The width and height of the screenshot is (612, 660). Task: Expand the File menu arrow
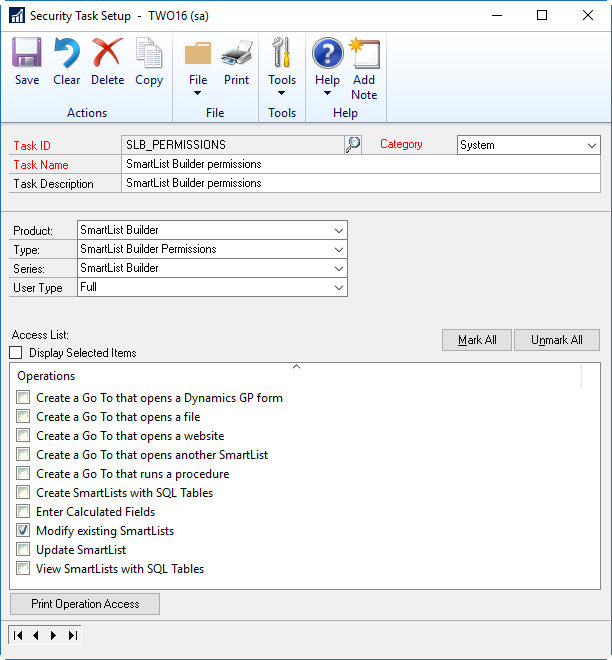point(197,93)
